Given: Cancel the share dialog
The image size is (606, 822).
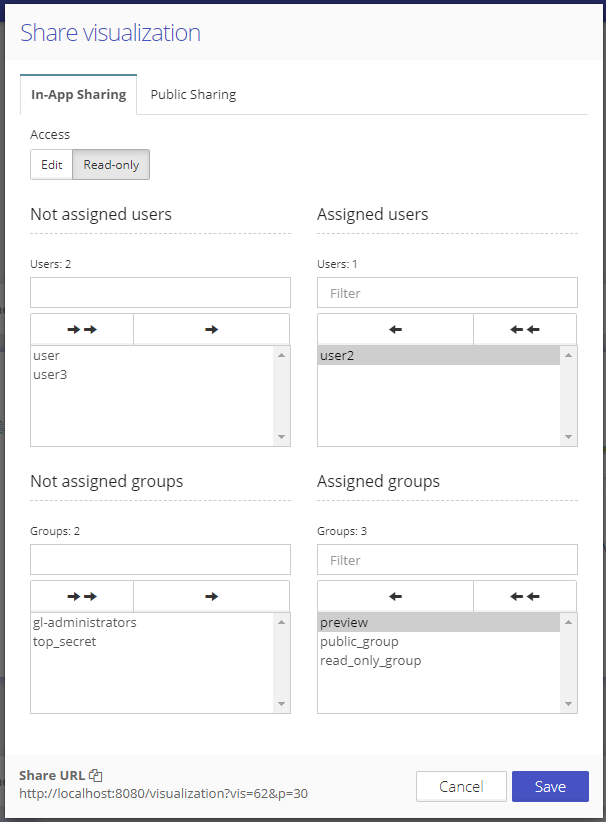Looking at the screenshot, I should pos(461,787).
